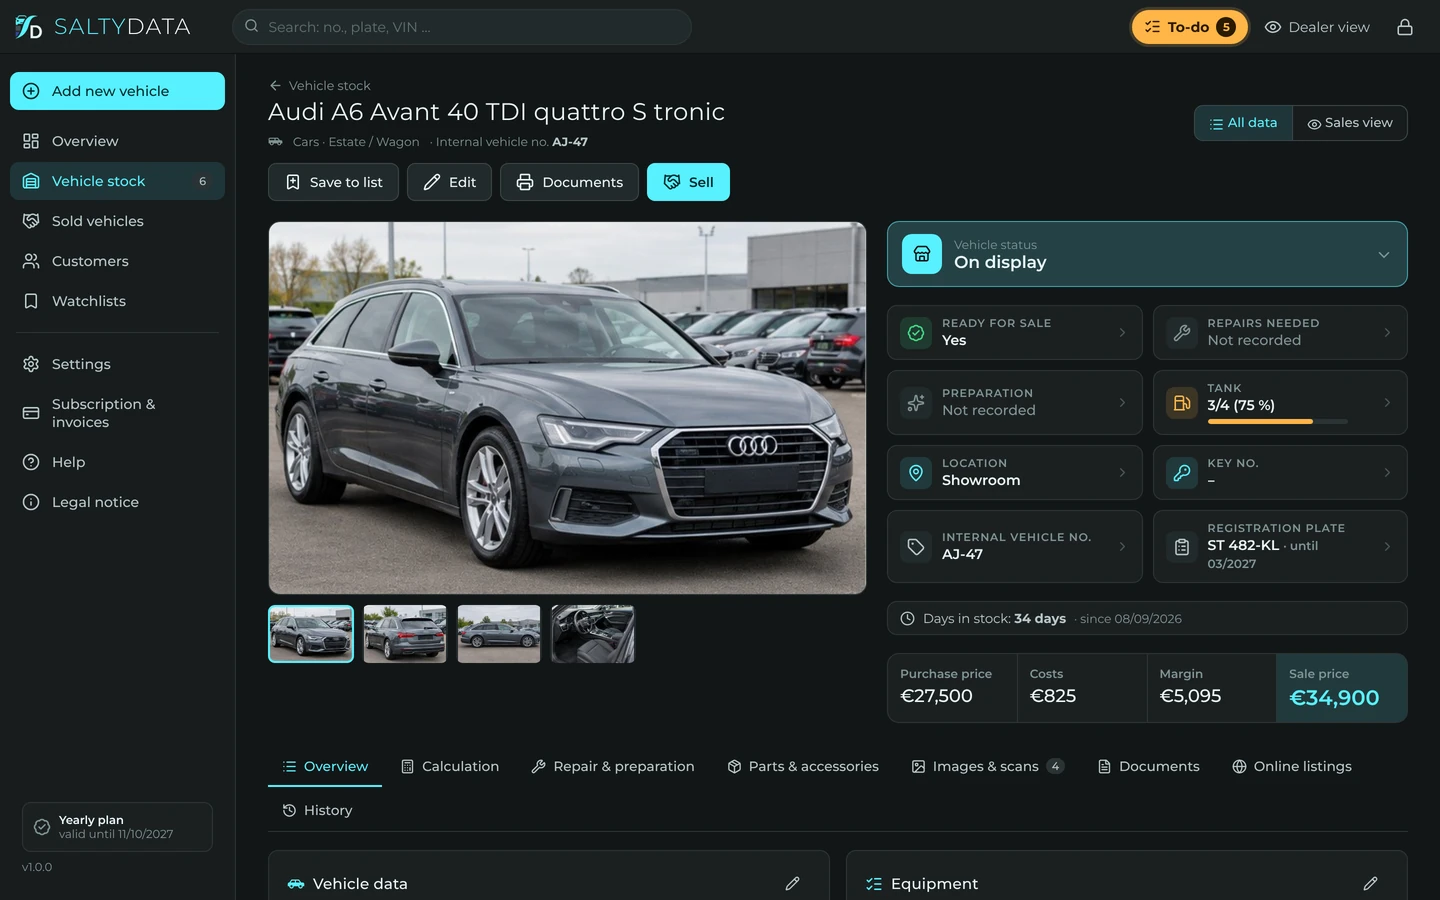Open Images & scans tab
Screen dimensions: 1440x900
click(987, 766)
